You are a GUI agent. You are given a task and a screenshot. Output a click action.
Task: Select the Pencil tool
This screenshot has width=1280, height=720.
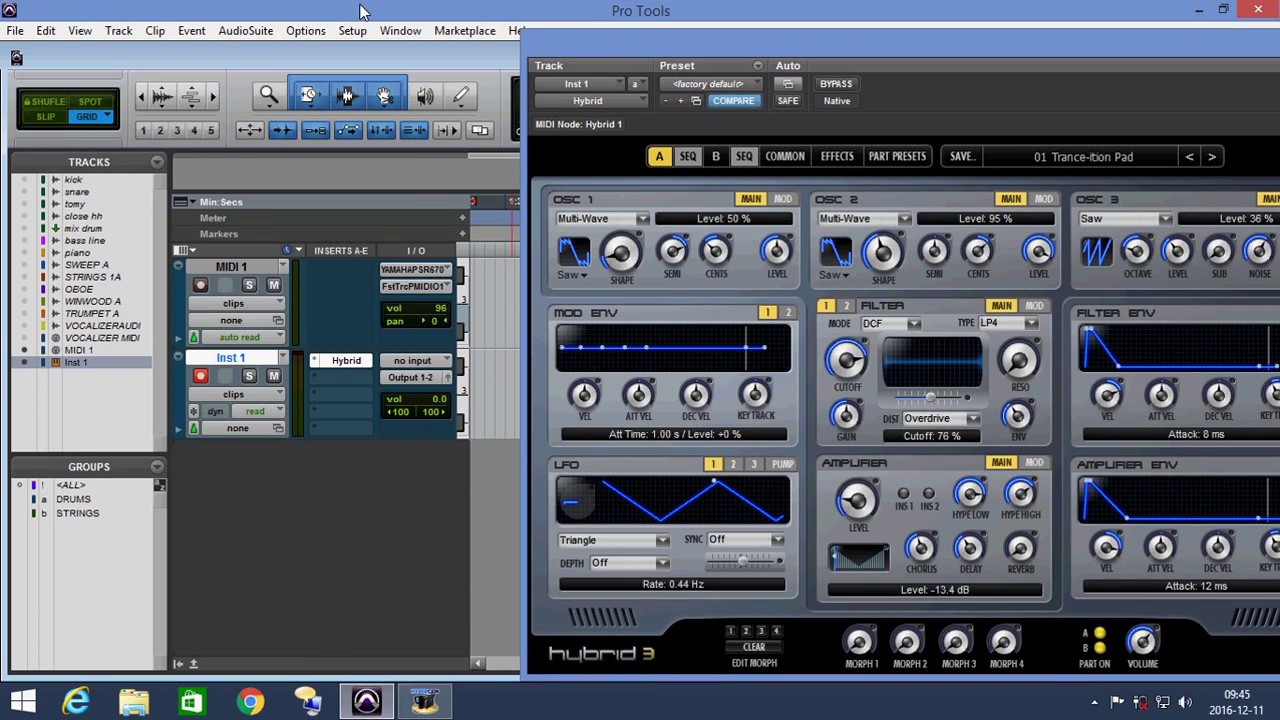(460, 96)
